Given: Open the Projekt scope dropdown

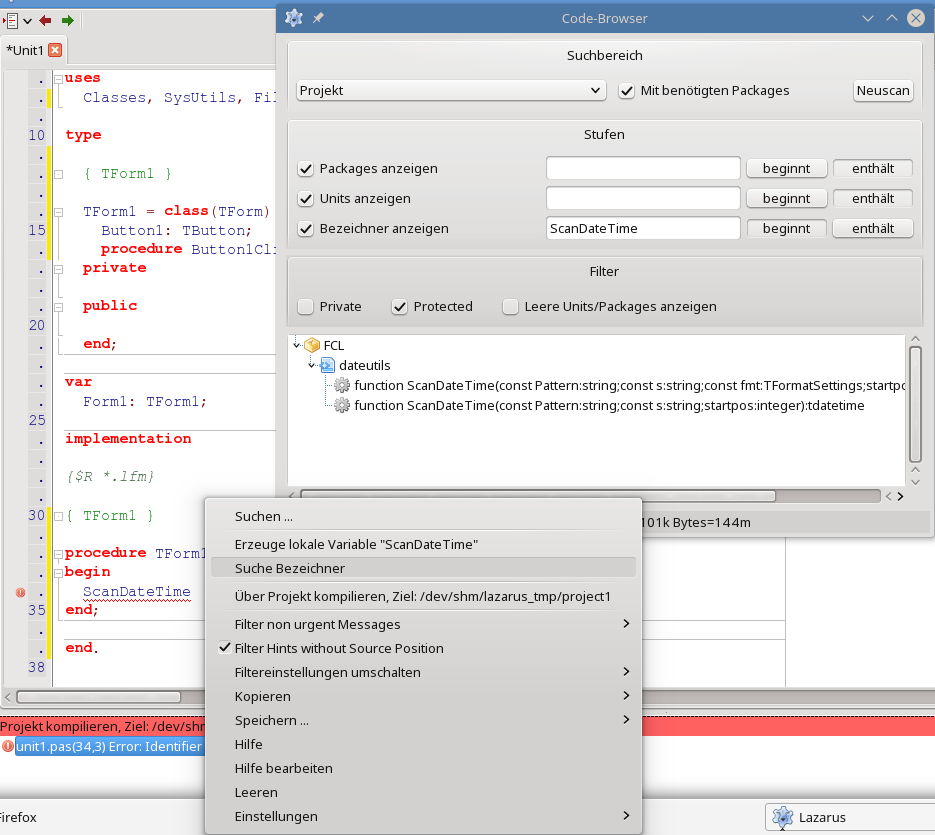Looking at the screenshot, I should click(x=451, y=90).
